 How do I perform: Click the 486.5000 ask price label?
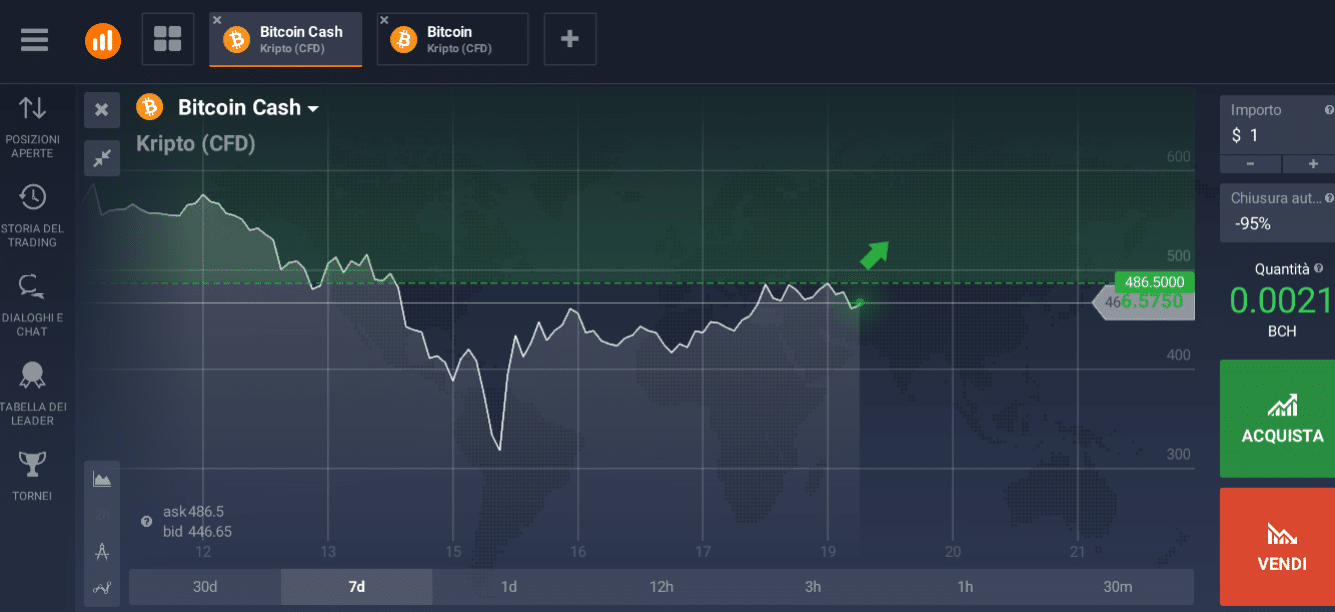[x=1154, y=282]
